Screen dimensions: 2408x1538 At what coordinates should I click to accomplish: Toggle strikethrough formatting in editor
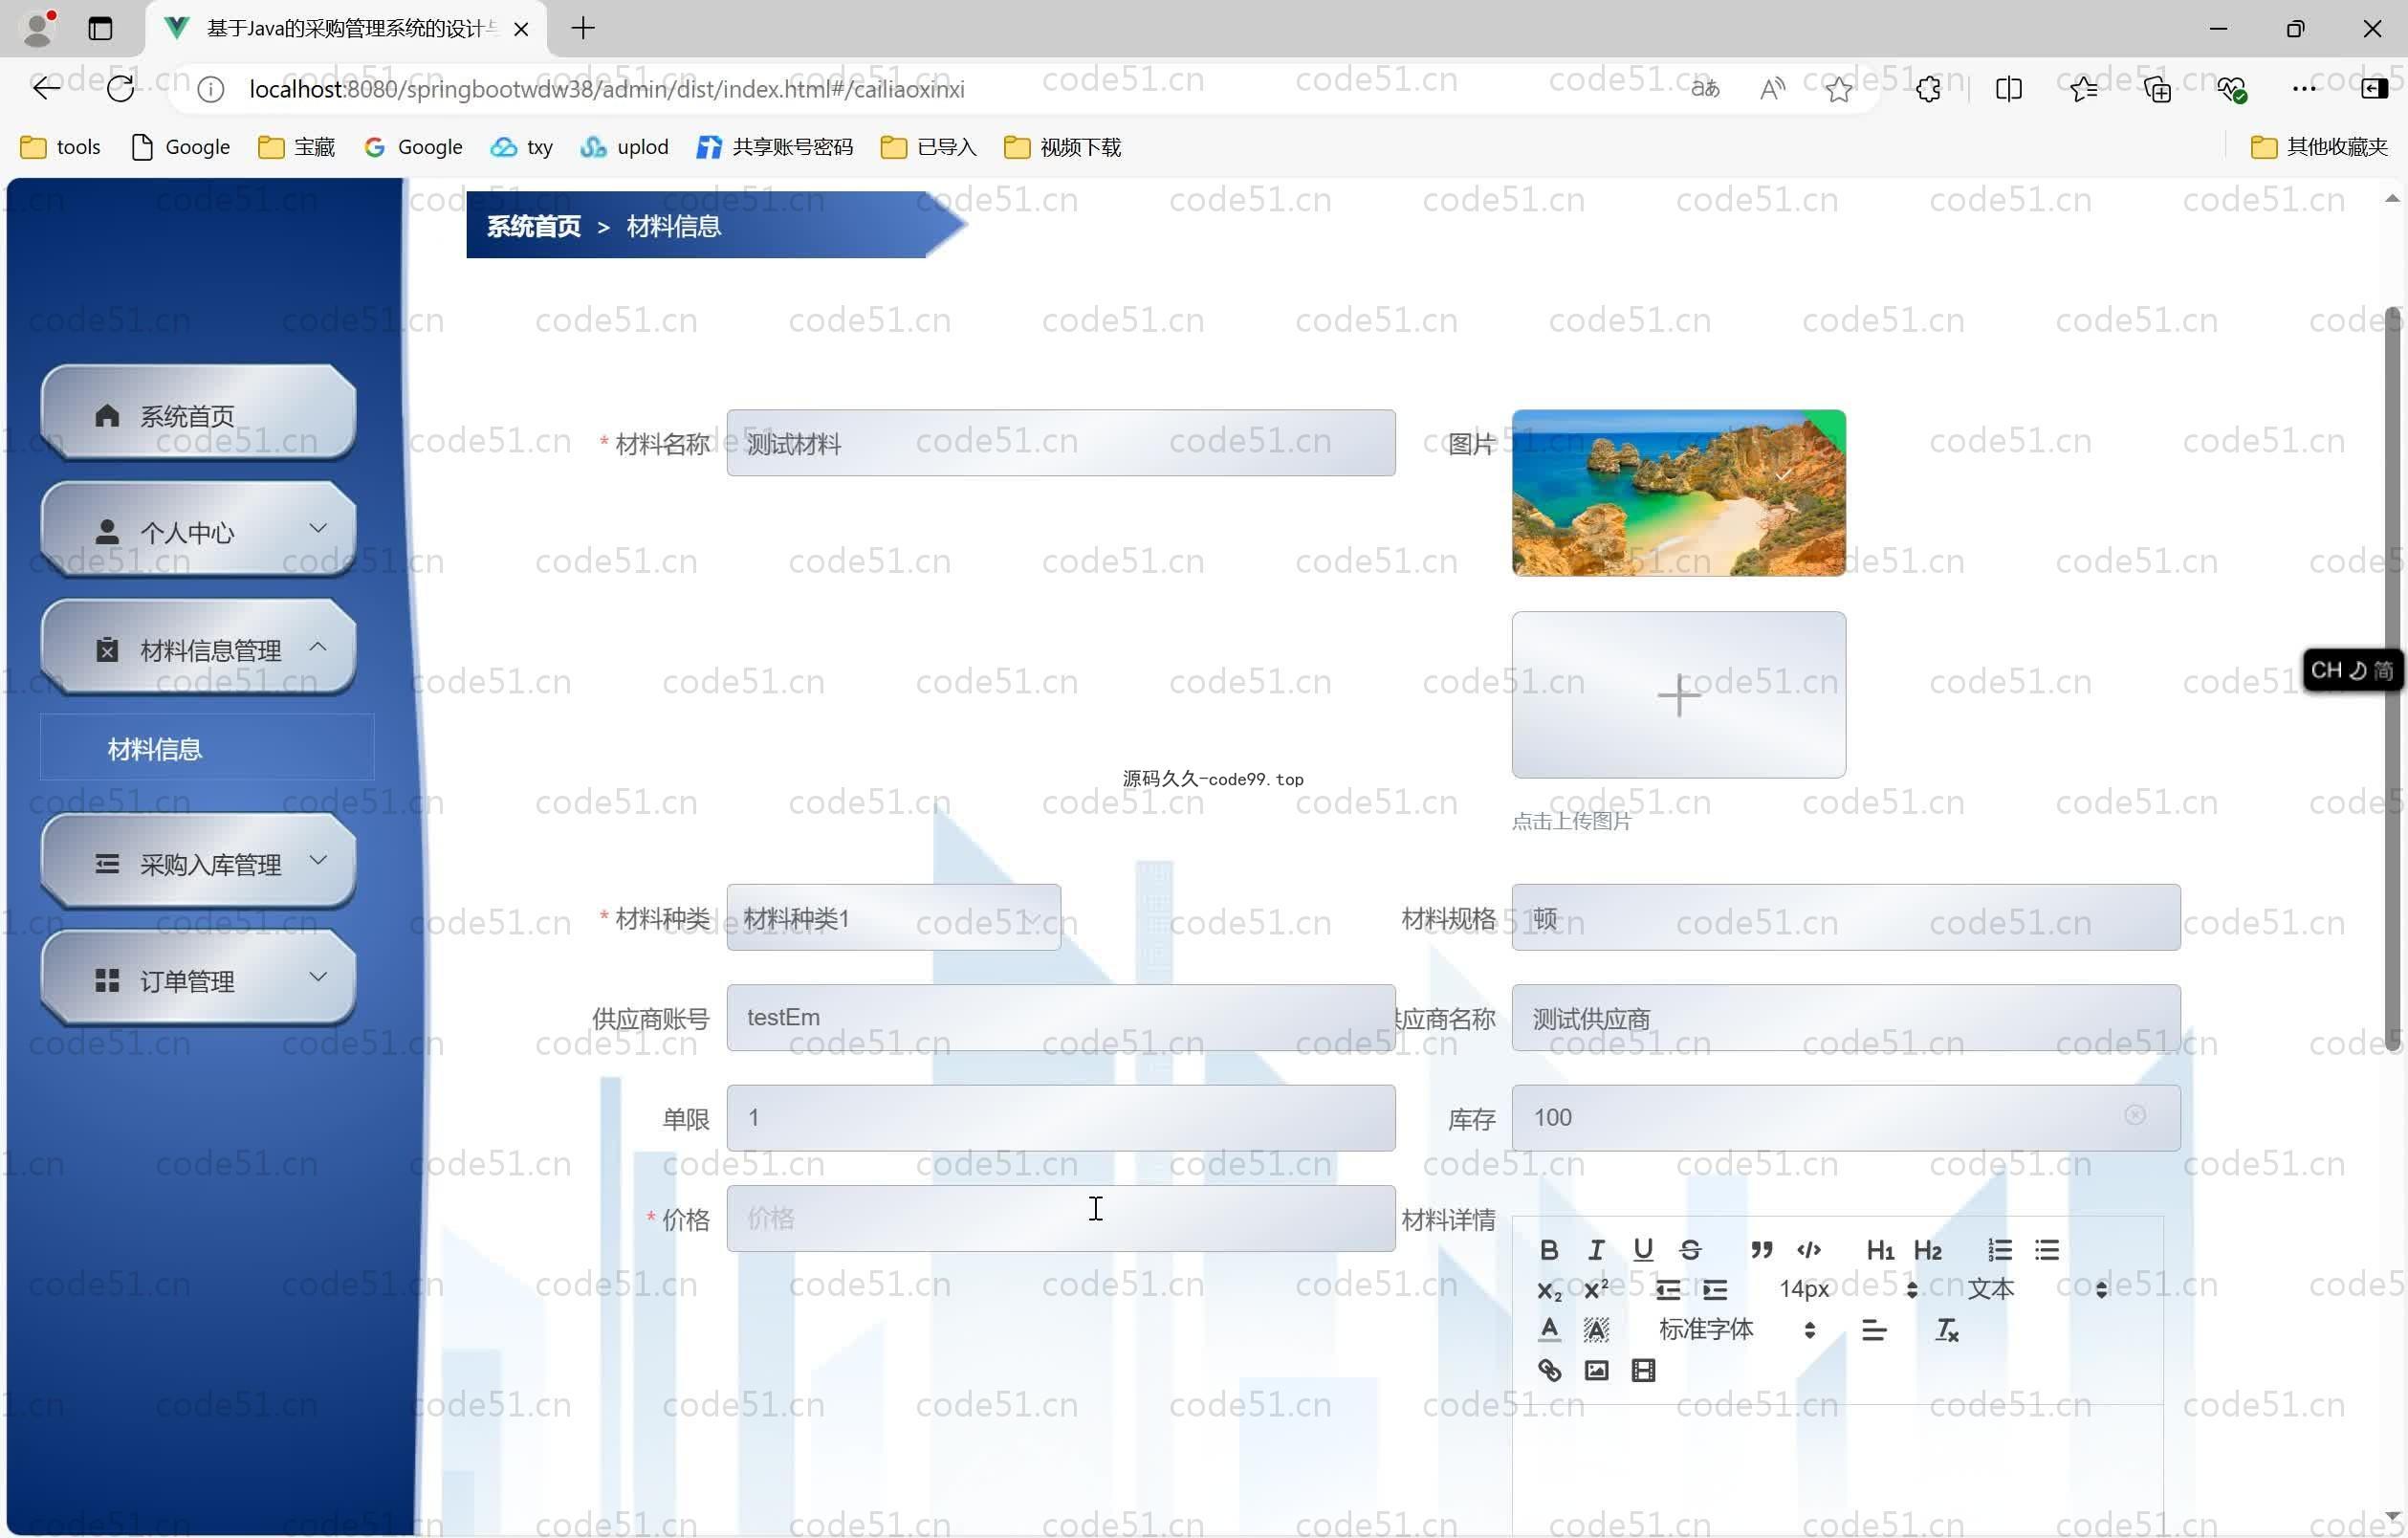pyautogui.click(x=1690, y=1250)
